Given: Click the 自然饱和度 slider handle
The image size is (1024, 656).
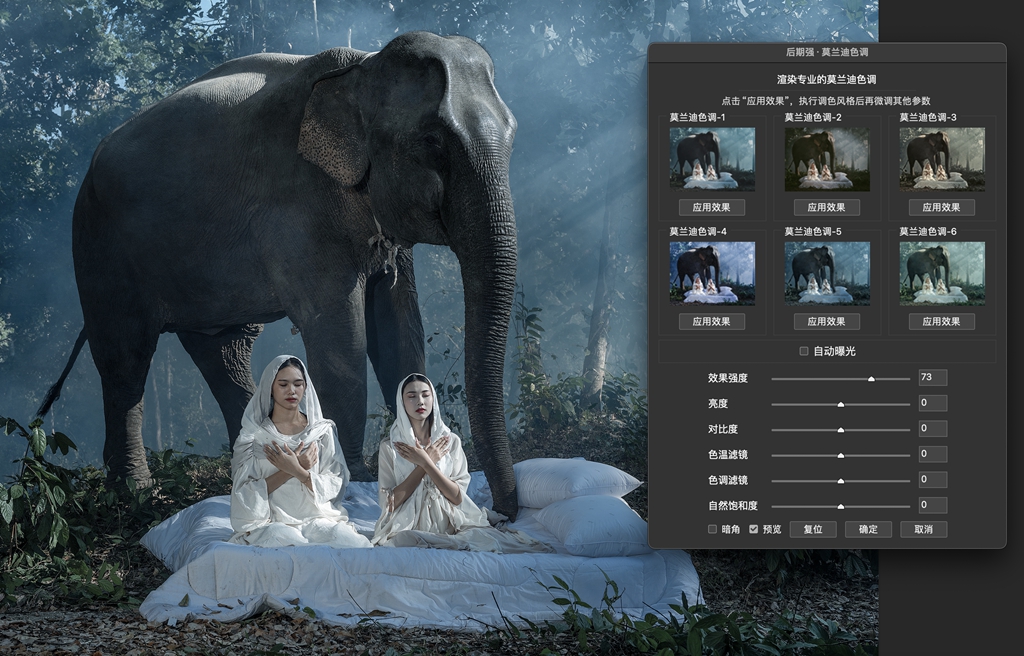Looking at the screenshot, I should [840, 506].
